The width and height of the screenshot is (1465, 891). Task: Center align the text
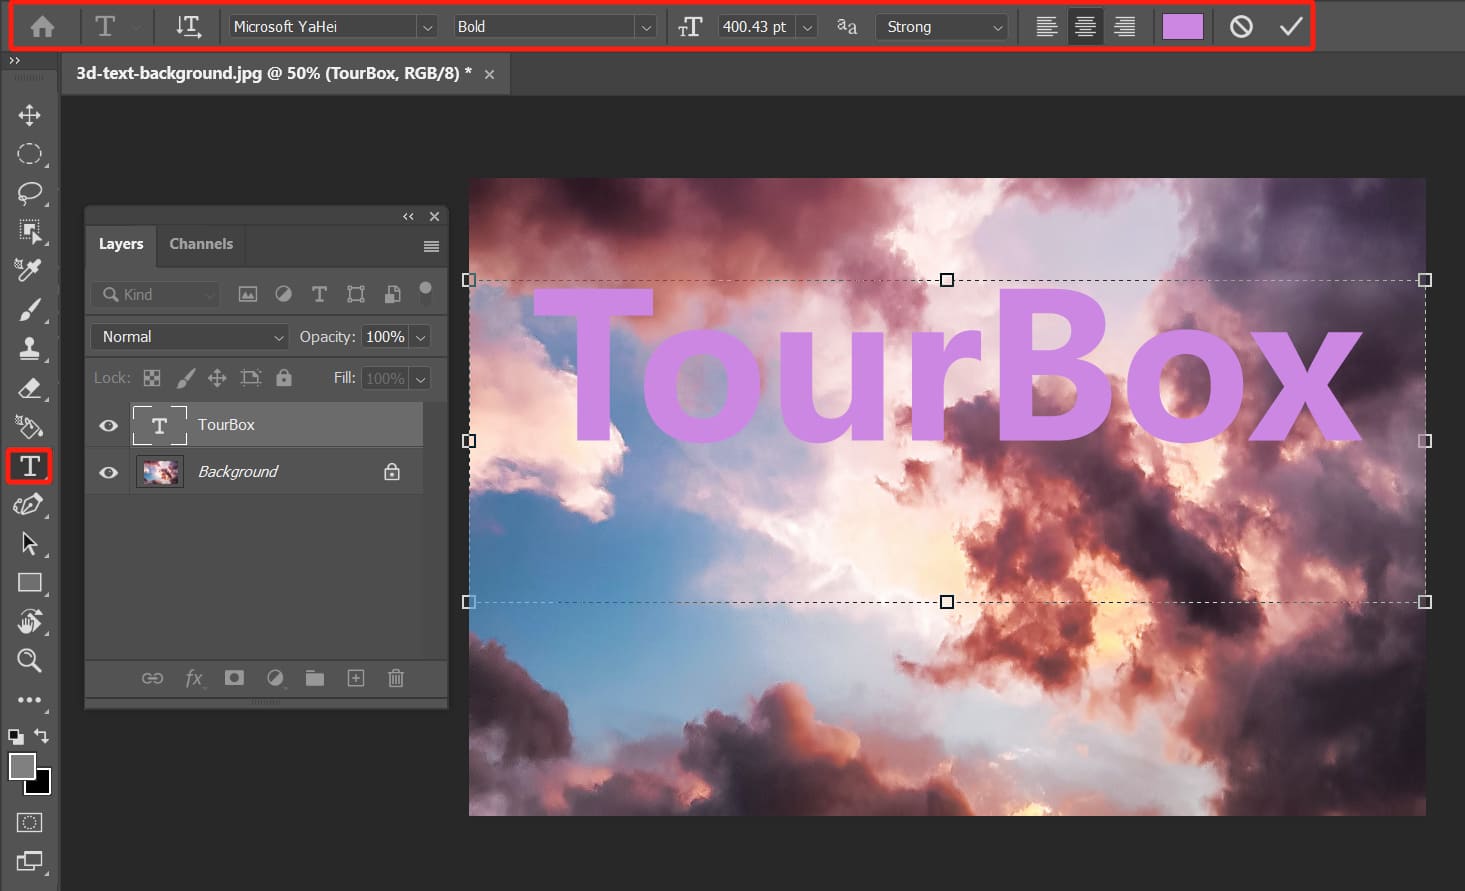click(x=1085, y=27)
